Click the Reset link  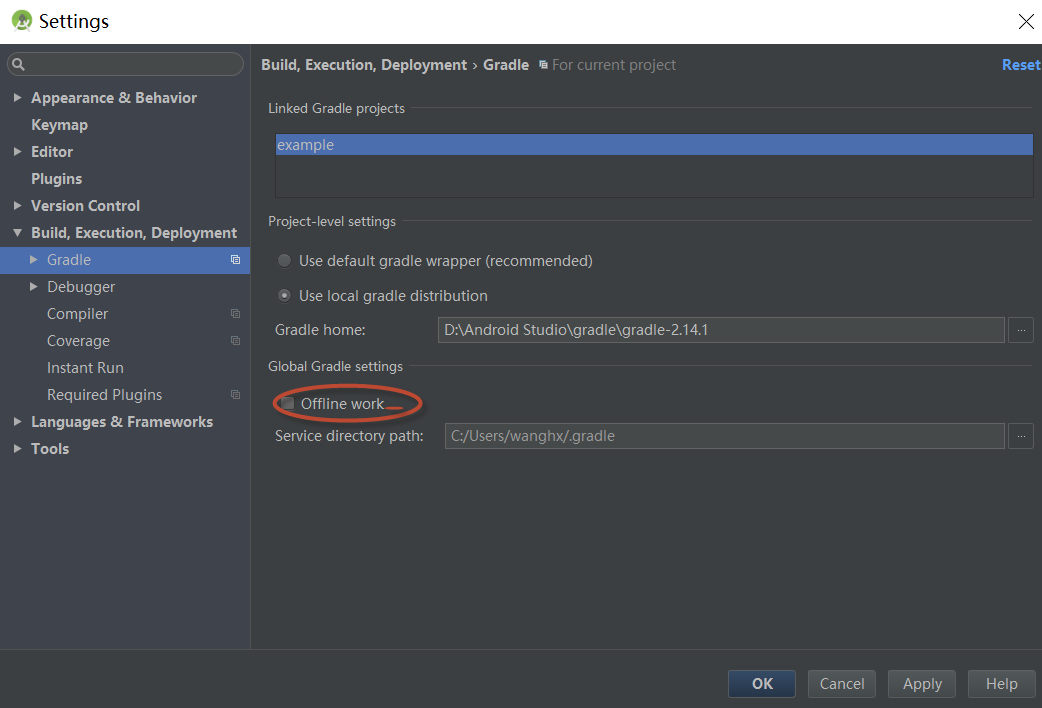pos(1020,65)
